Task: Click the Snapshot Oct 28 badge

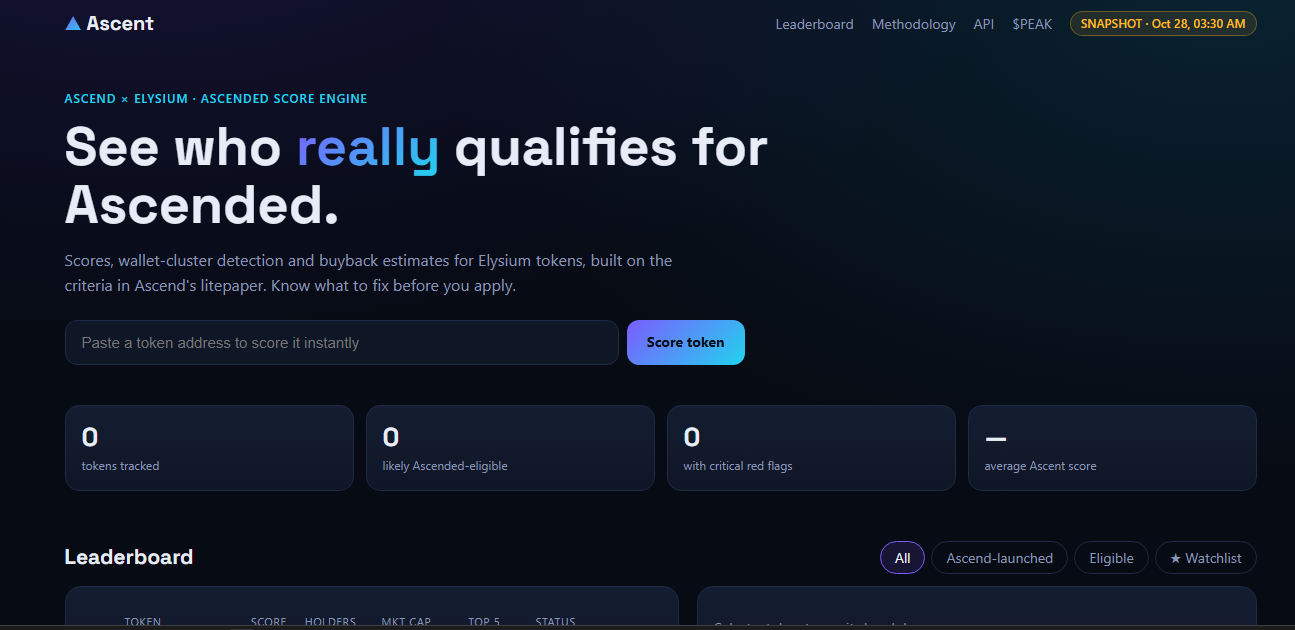Action: pyautogui.click(x=1163, y=23)
